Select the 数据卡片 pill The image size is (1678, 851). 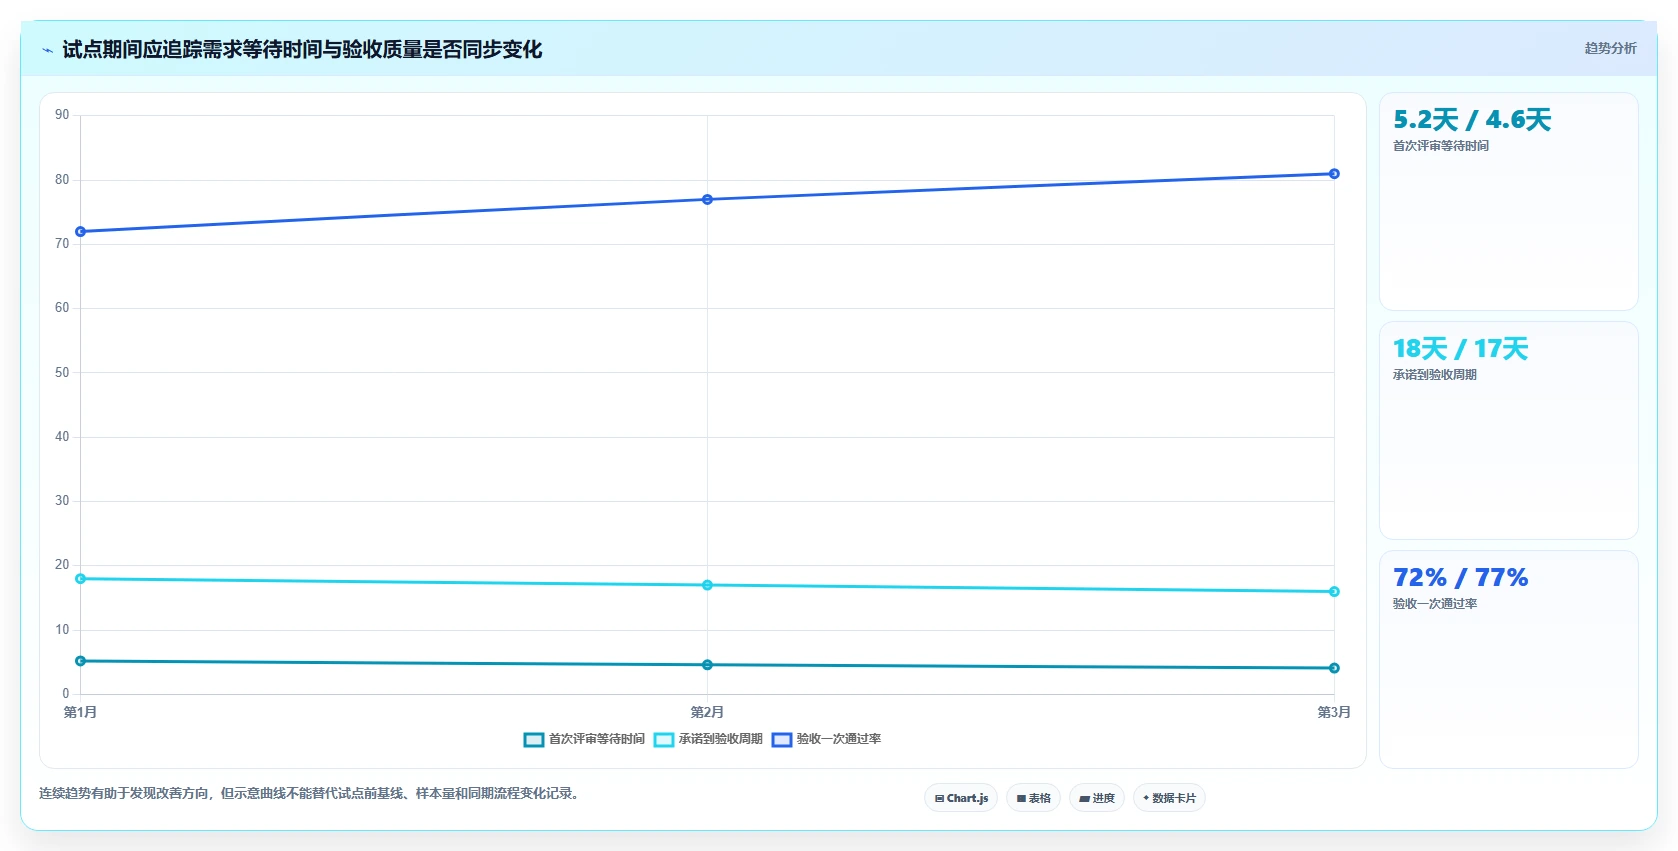(1169, 798)
